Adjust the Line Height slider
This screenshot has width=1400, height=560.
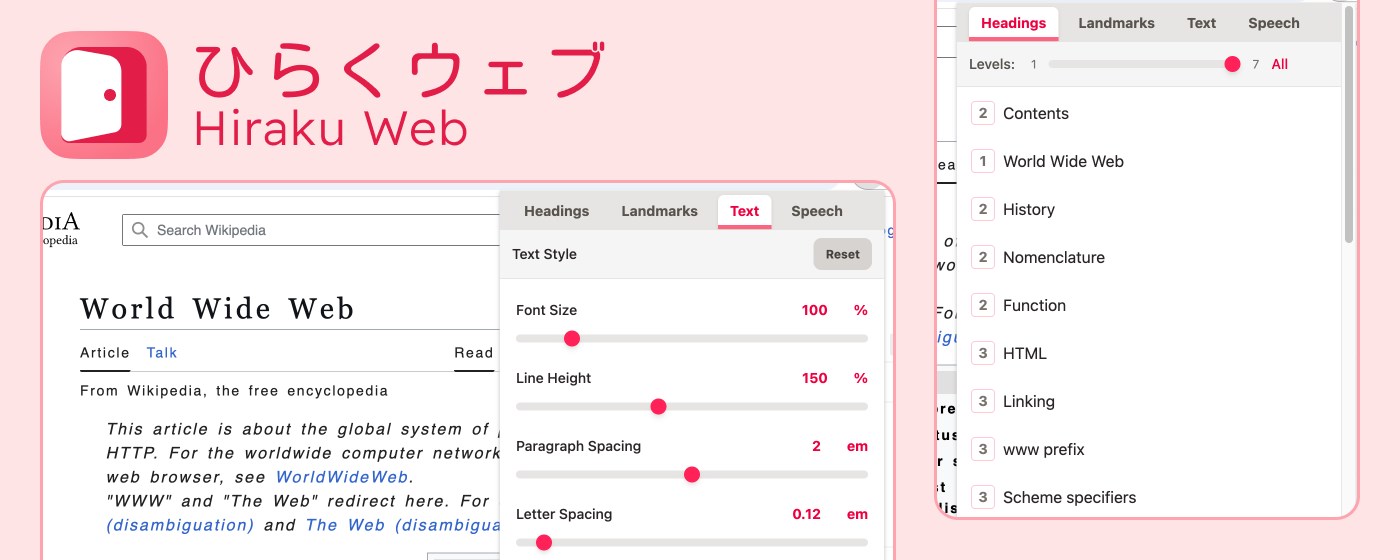click(x=692, y=407)
